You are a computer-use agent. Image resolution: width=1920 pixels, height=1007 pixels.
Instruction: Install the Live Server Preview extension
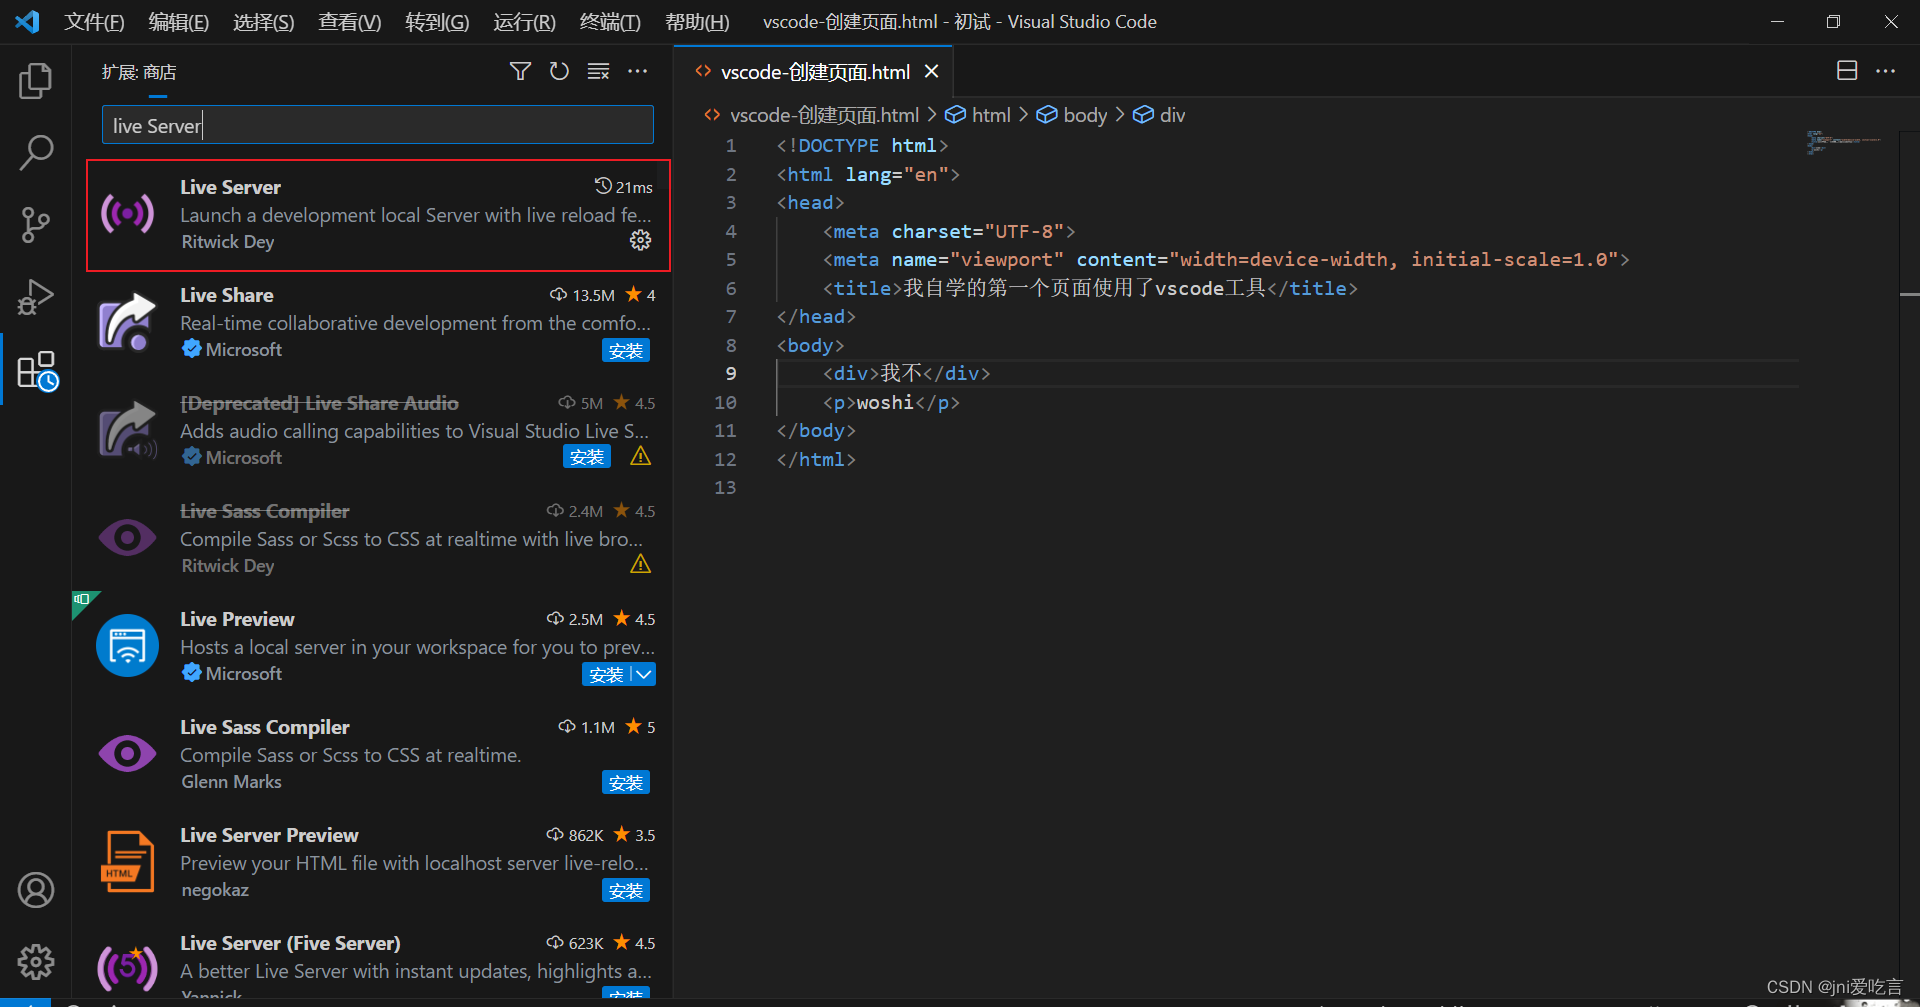coord(626,890)
